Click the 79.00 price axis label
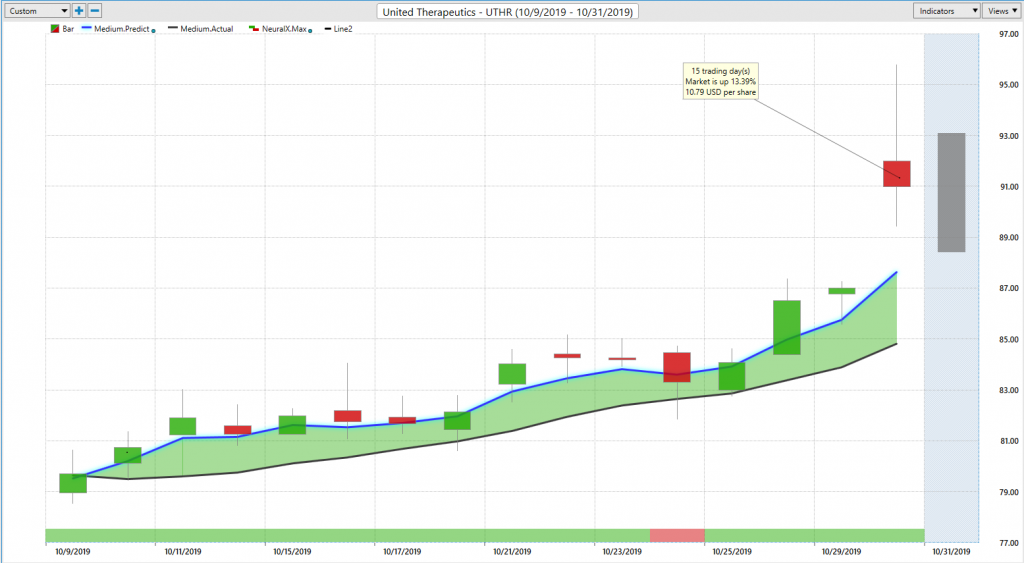Viewport: 1024px width, 563px height. coord(1009,492)
